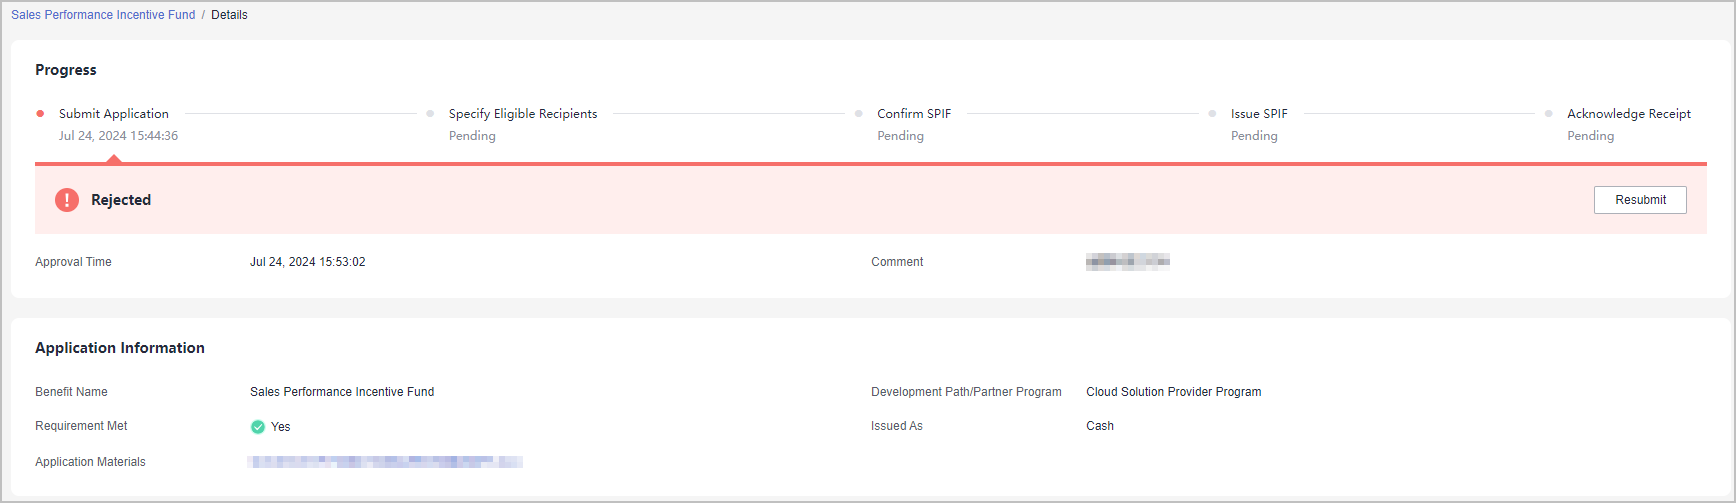Select the Issue SPIF step label

[1259, 114]
